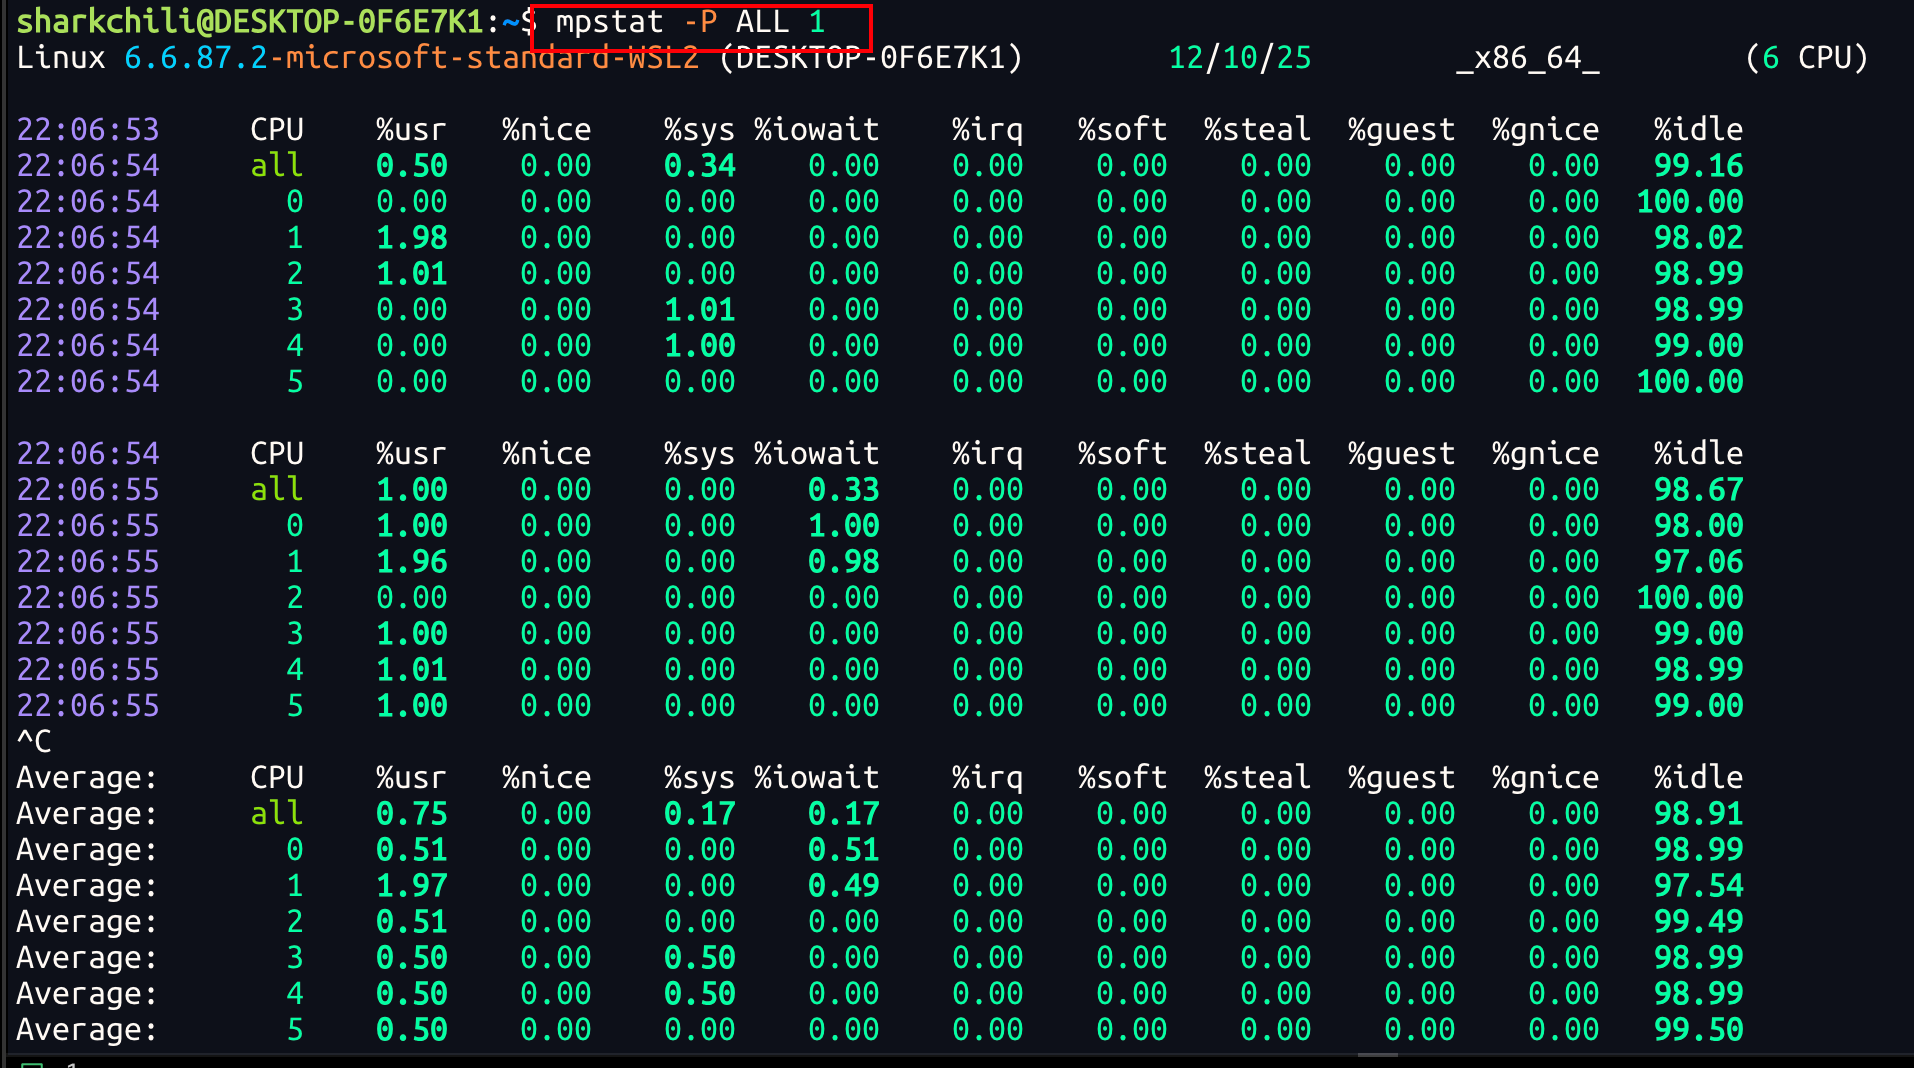Click the 98.02 %idle value
Image resolution: width=1914 pixels, height=1068 pixels.
point(1698,238)
